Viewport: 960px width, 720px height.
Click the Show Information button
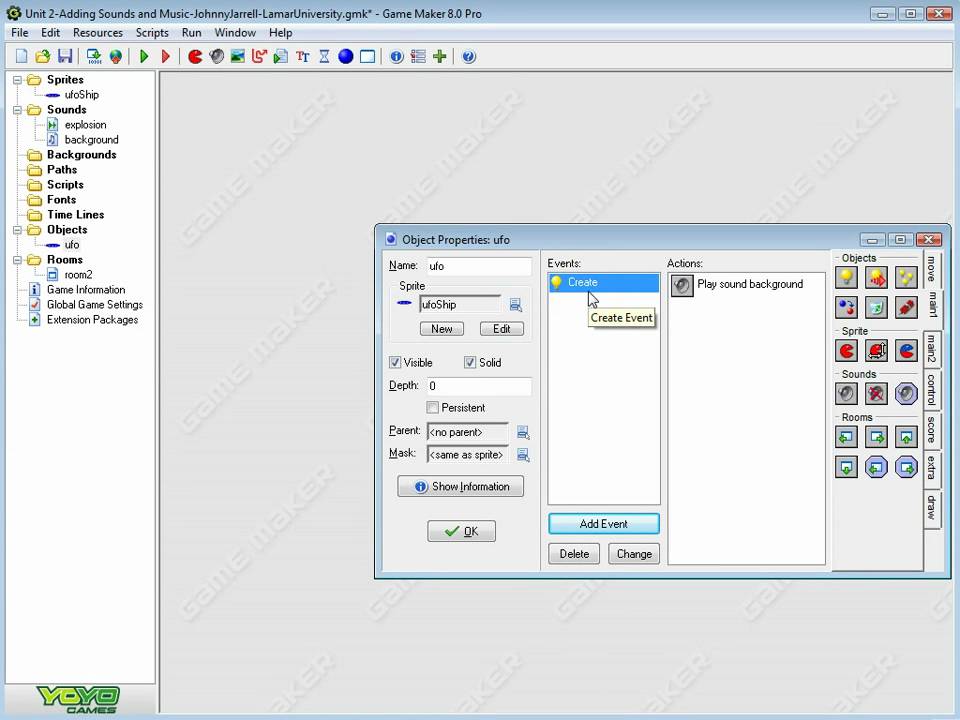[x=460, y=487]
